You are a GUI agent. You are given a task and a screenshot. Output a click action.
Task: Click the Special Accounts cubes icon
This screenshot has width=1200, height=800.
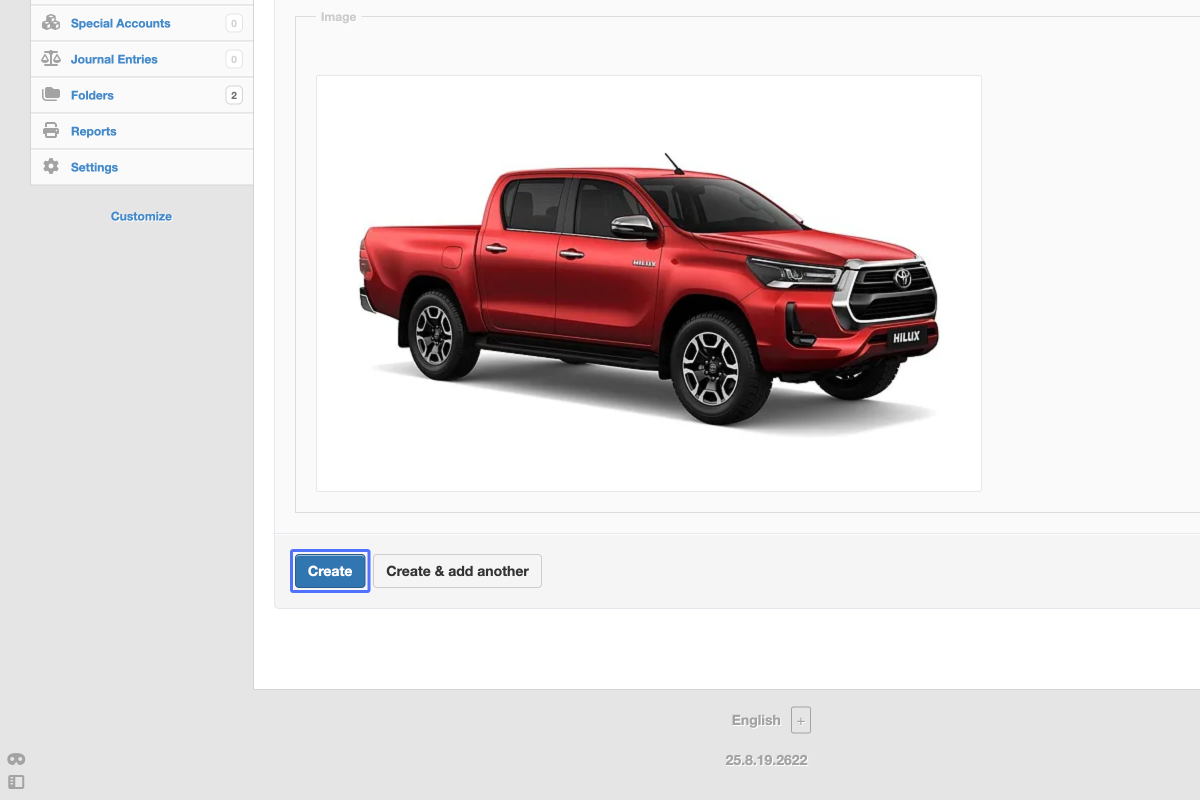[51, 23]
